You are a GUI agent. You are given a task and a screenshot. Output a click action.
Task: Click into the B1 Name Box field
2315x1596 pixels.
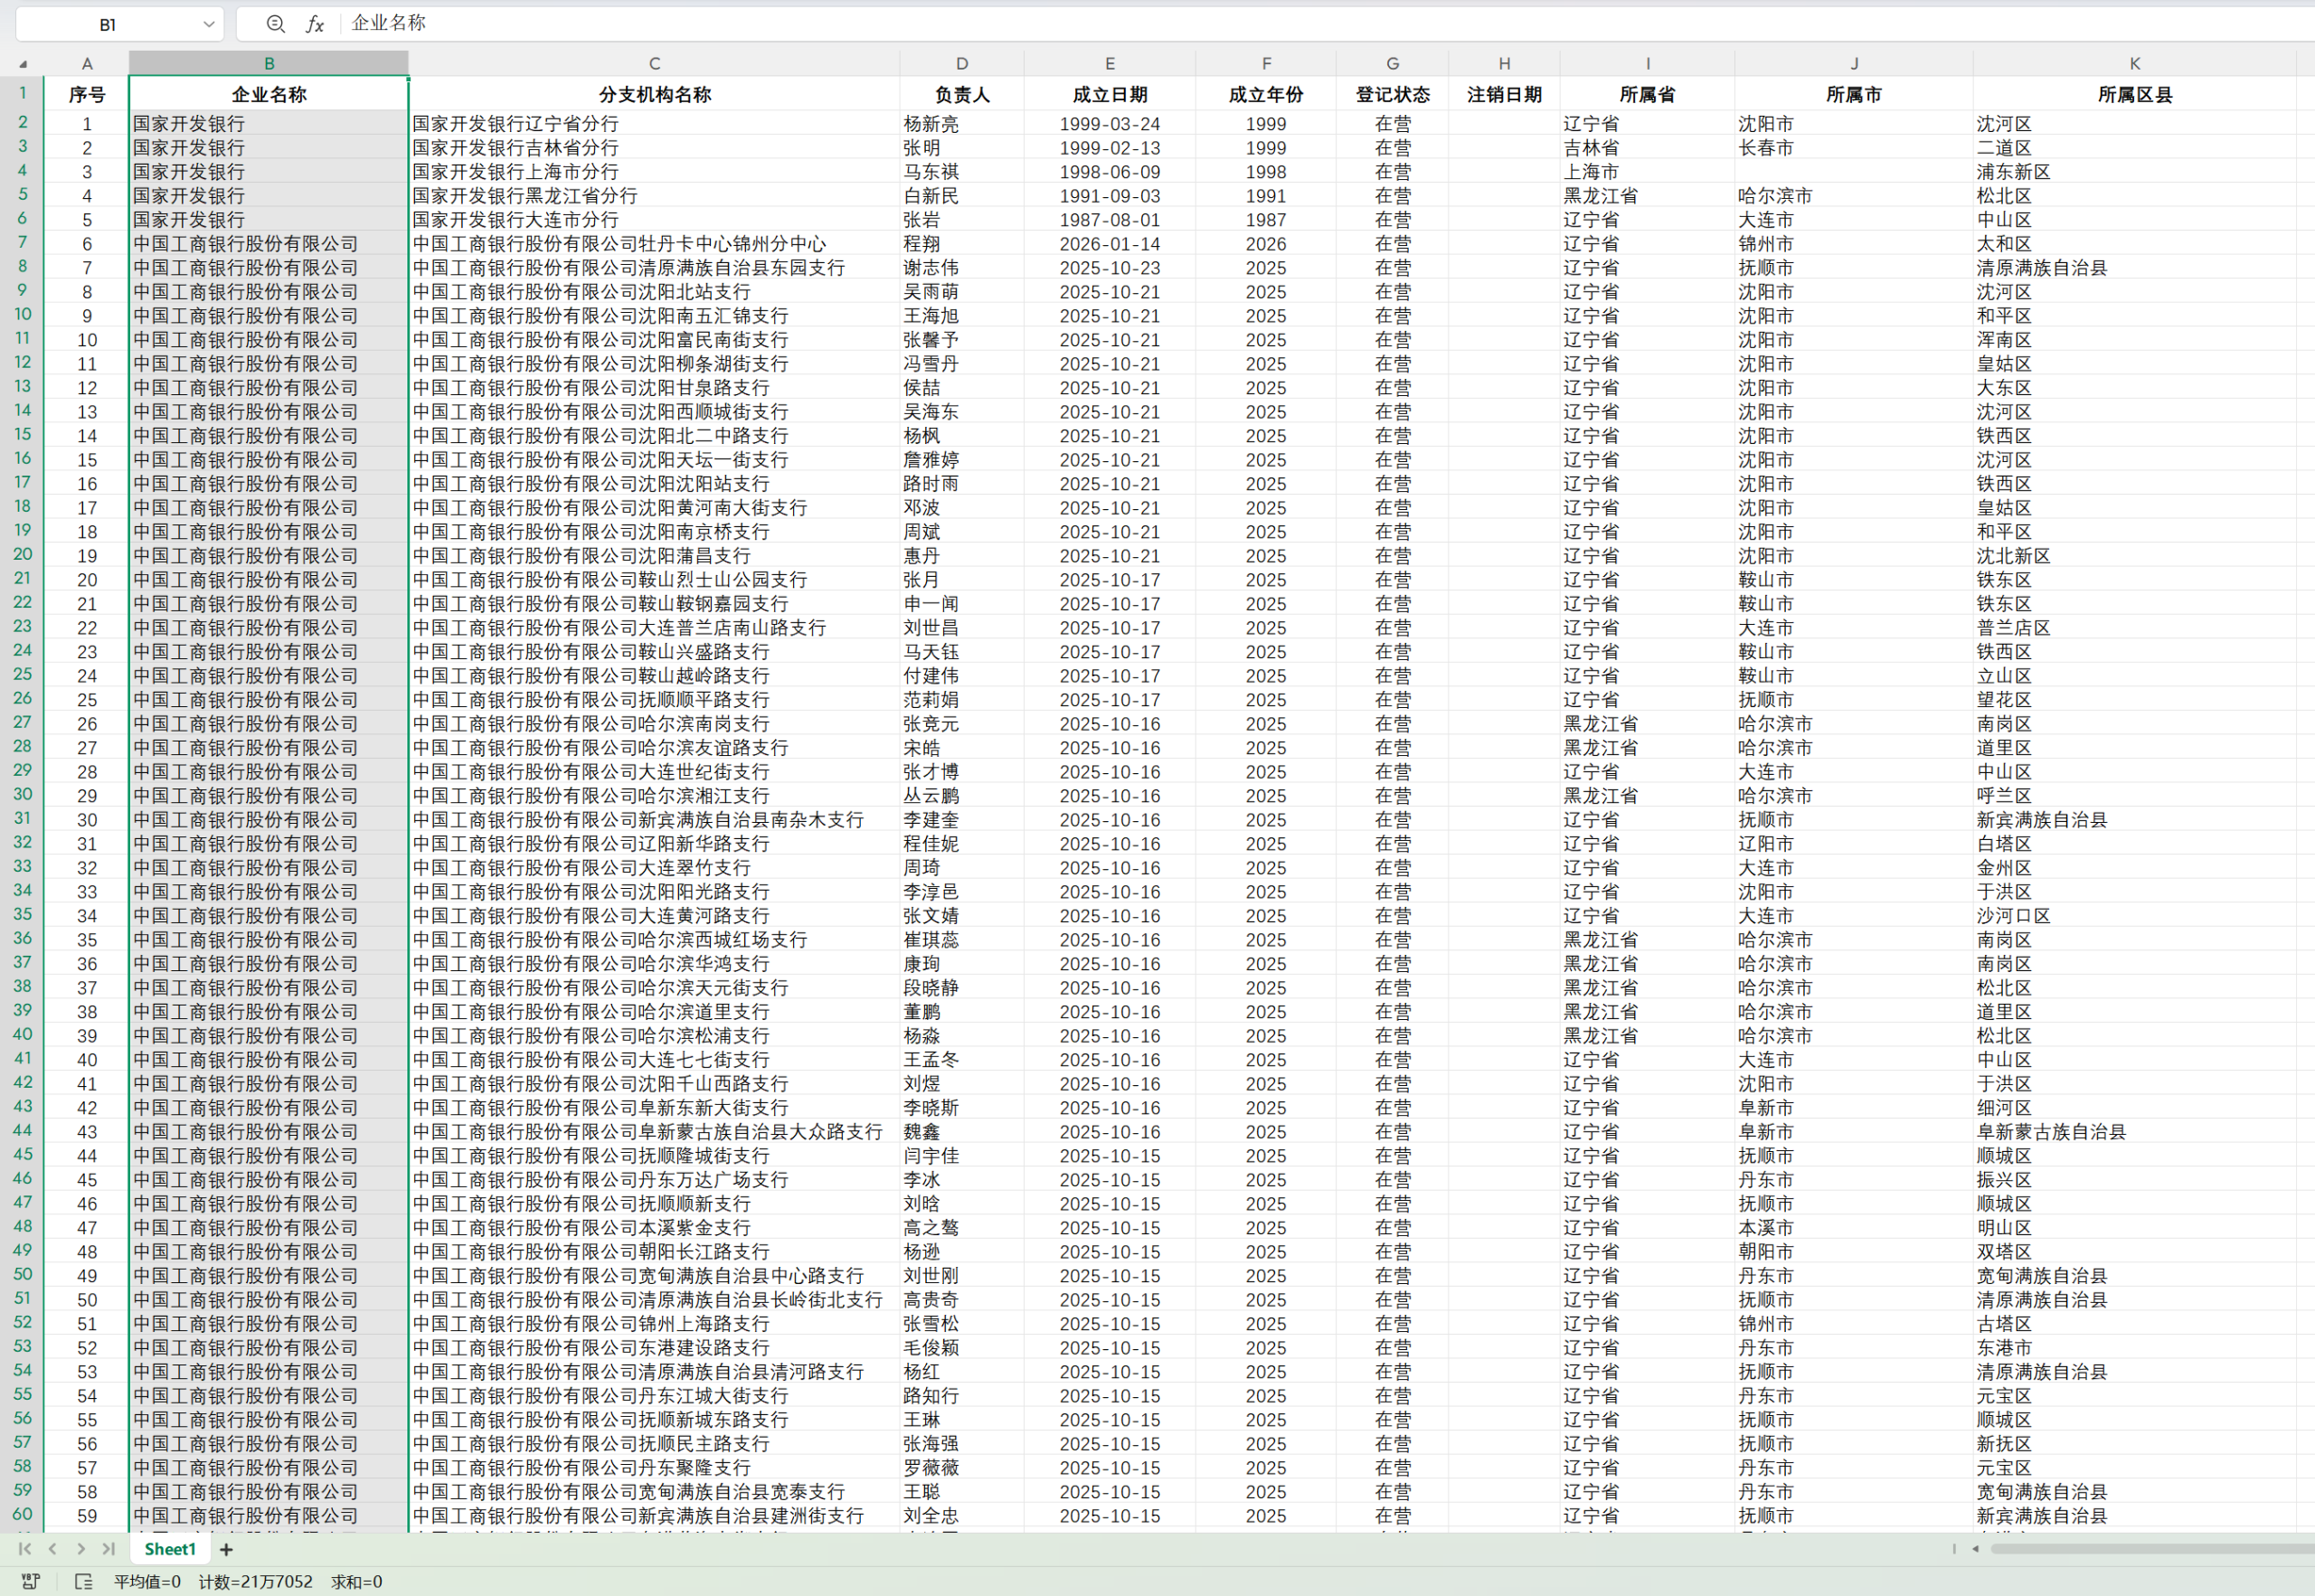pyautogui.click(x=107, y=24)
